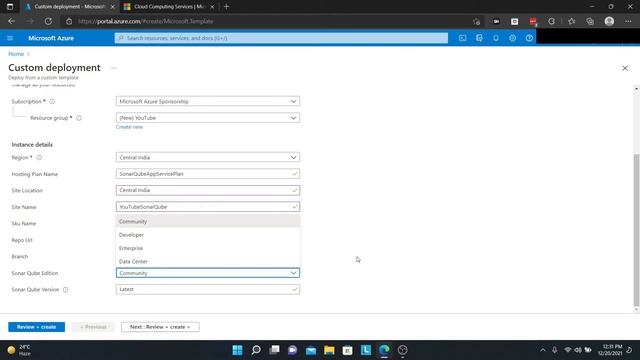Edit the Site Name field
Viewport: 640px width, 360px height.
[x=208, y=207]
